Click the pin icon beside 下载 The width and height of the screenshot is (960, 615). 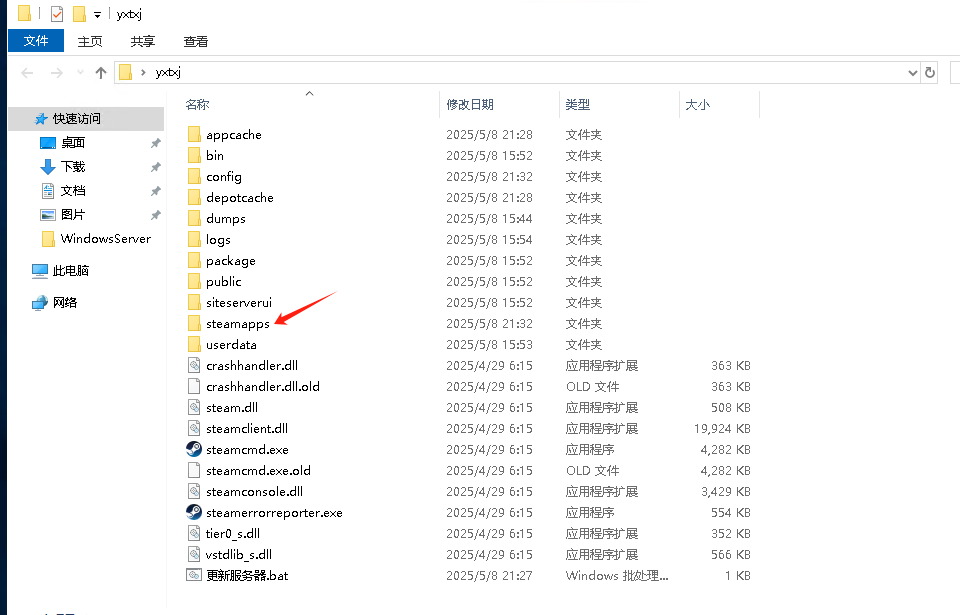point(156,167)
